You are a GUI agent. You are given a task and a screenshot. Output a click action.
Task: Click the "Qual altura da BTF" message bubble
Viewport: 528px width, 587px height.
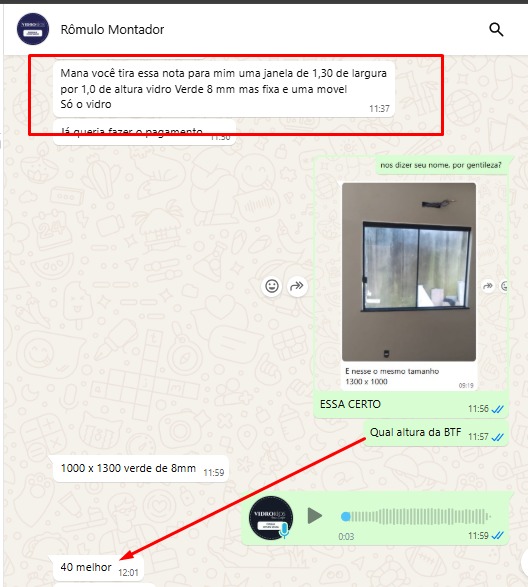tap(436, 433)
